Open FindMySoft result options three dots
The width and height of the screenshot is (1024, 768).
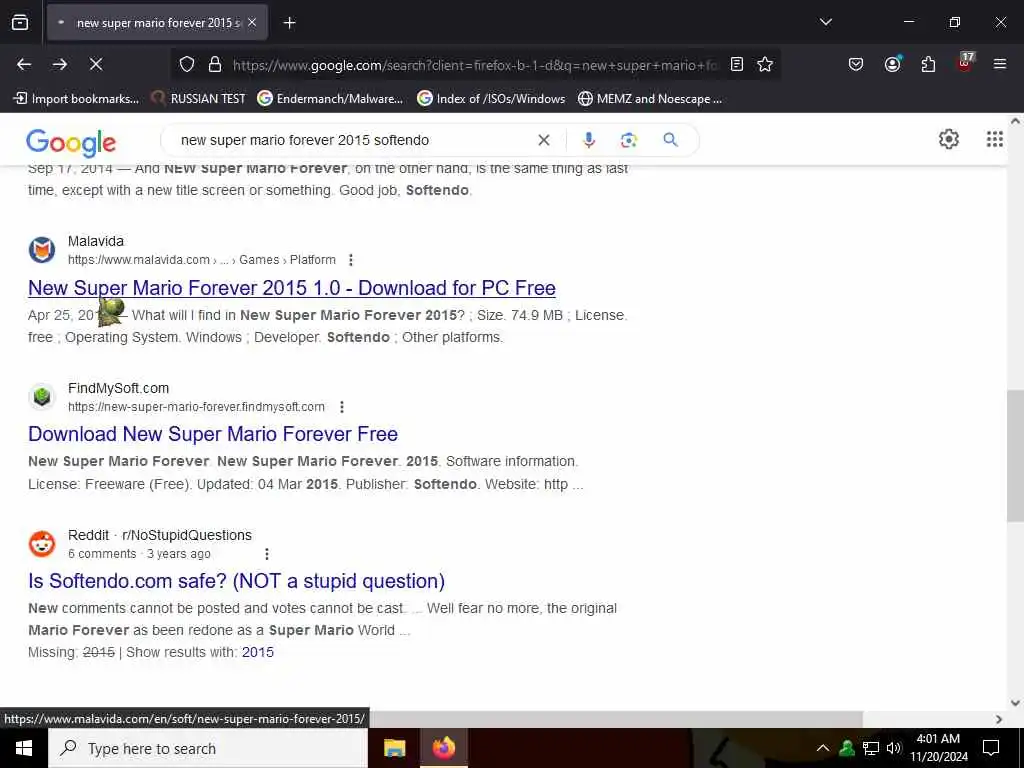(342, 407)
